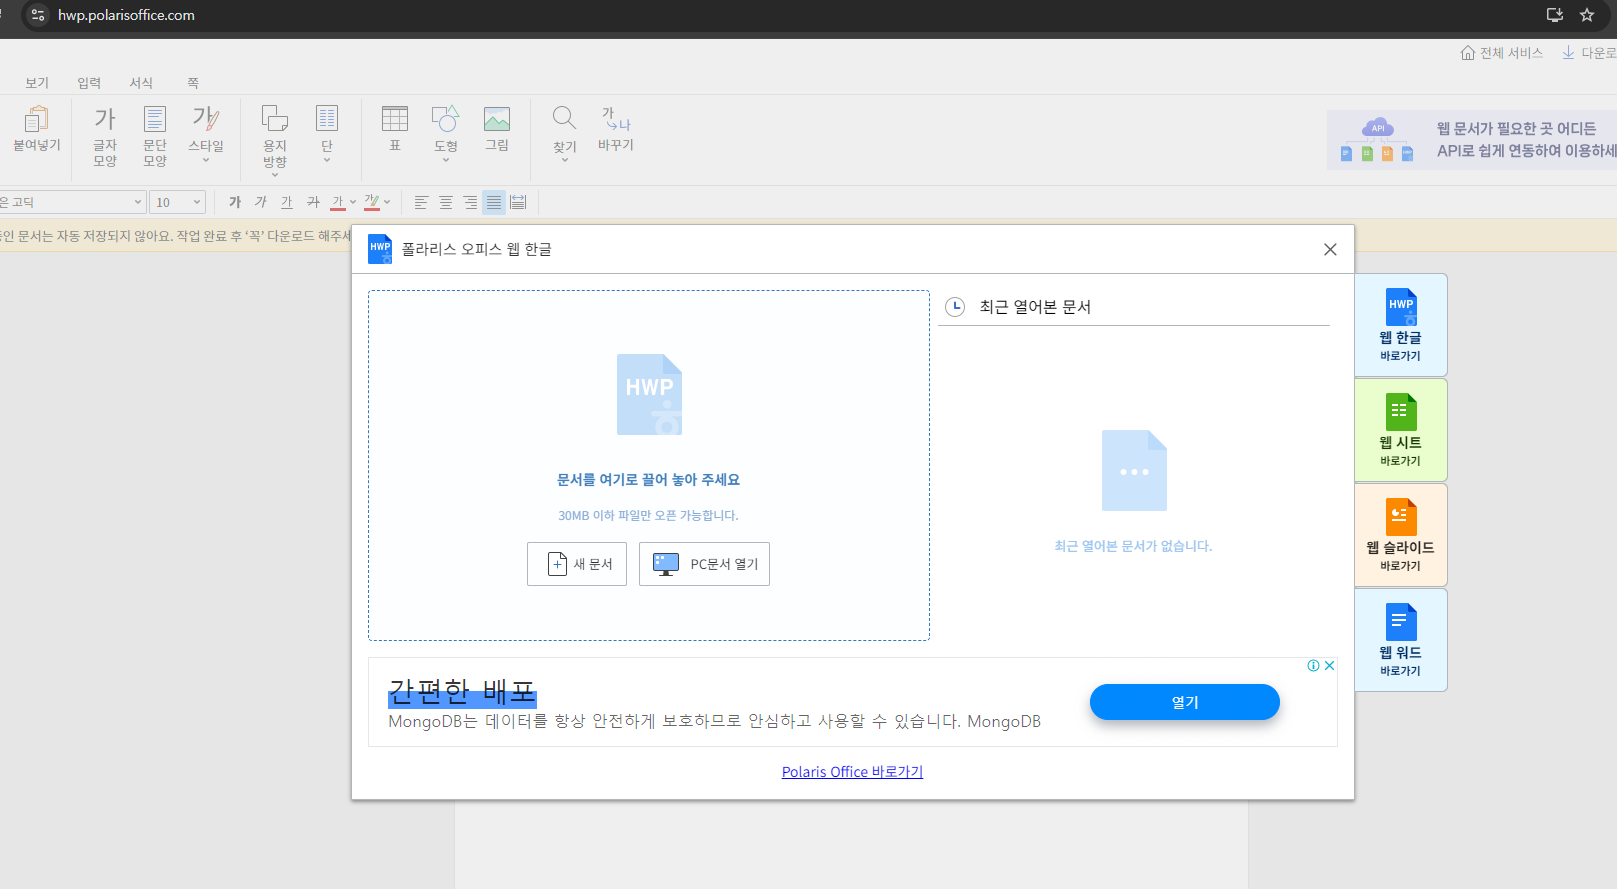This screenshot has height=889, width=1617.
Task: Click All Services (전체 서비스) link
Action: tap(1502, 53)
